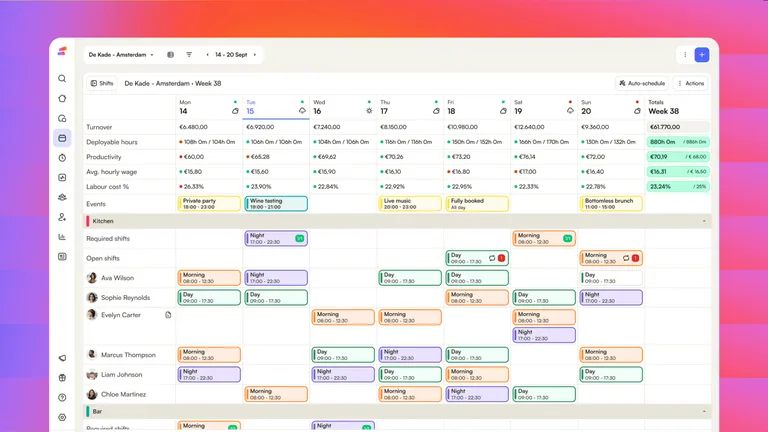
Task: Select the Tue 15 day header
Action: [276, 107]
